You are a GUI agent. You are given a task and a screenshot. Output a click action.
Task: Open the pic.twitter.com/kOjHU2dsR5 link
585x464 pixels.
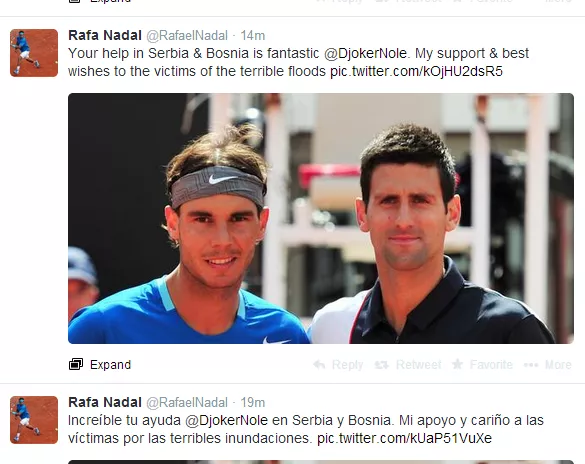coord(416,71)
